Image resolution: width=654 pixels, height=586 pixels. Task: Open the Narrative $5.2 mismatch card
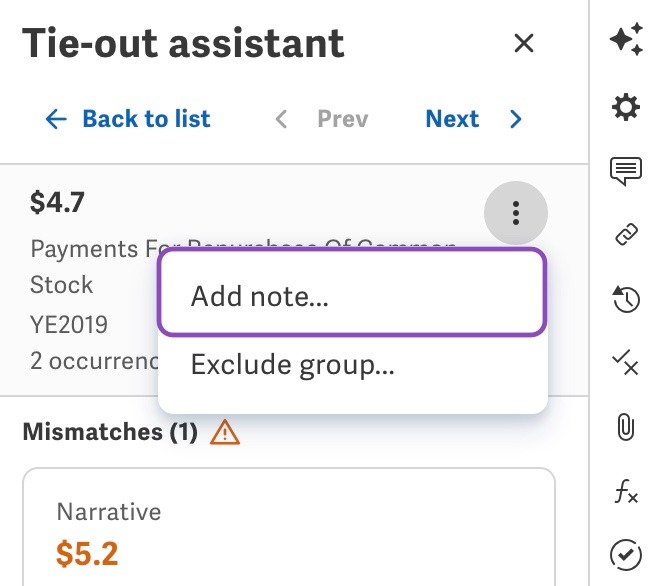[289, 527]
